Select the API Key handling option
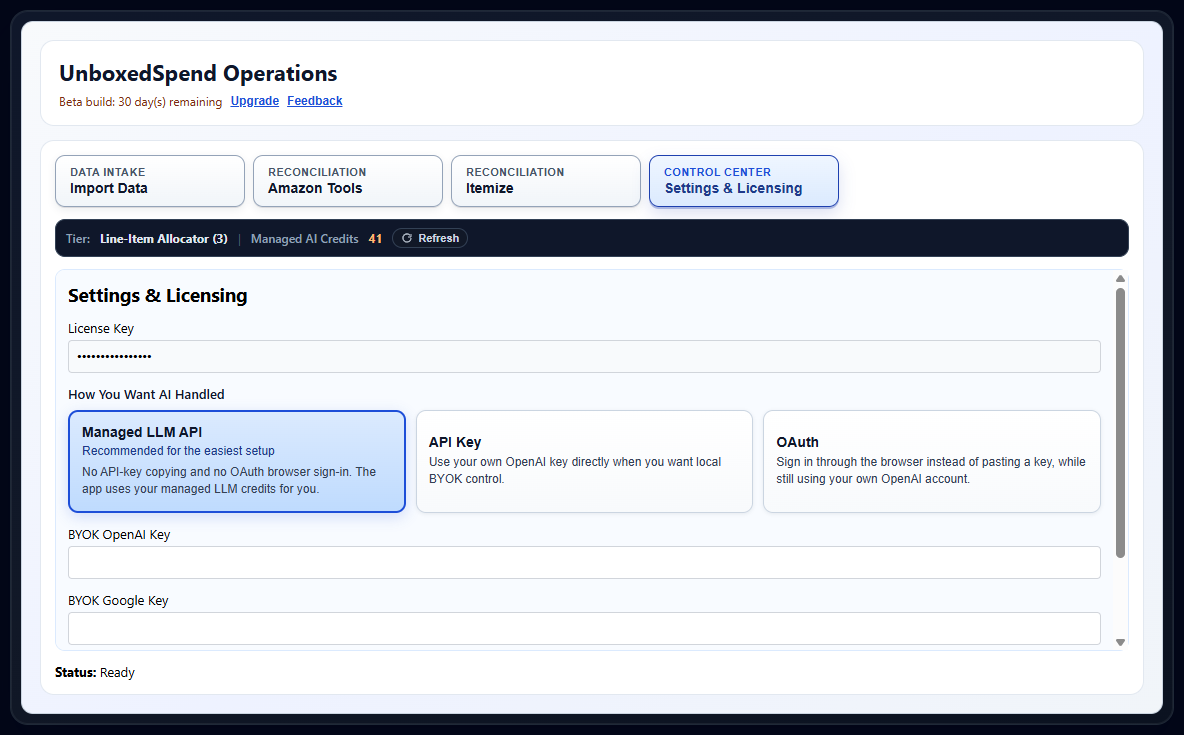This screenshot has width=1184, height=735. click(584, 461)
